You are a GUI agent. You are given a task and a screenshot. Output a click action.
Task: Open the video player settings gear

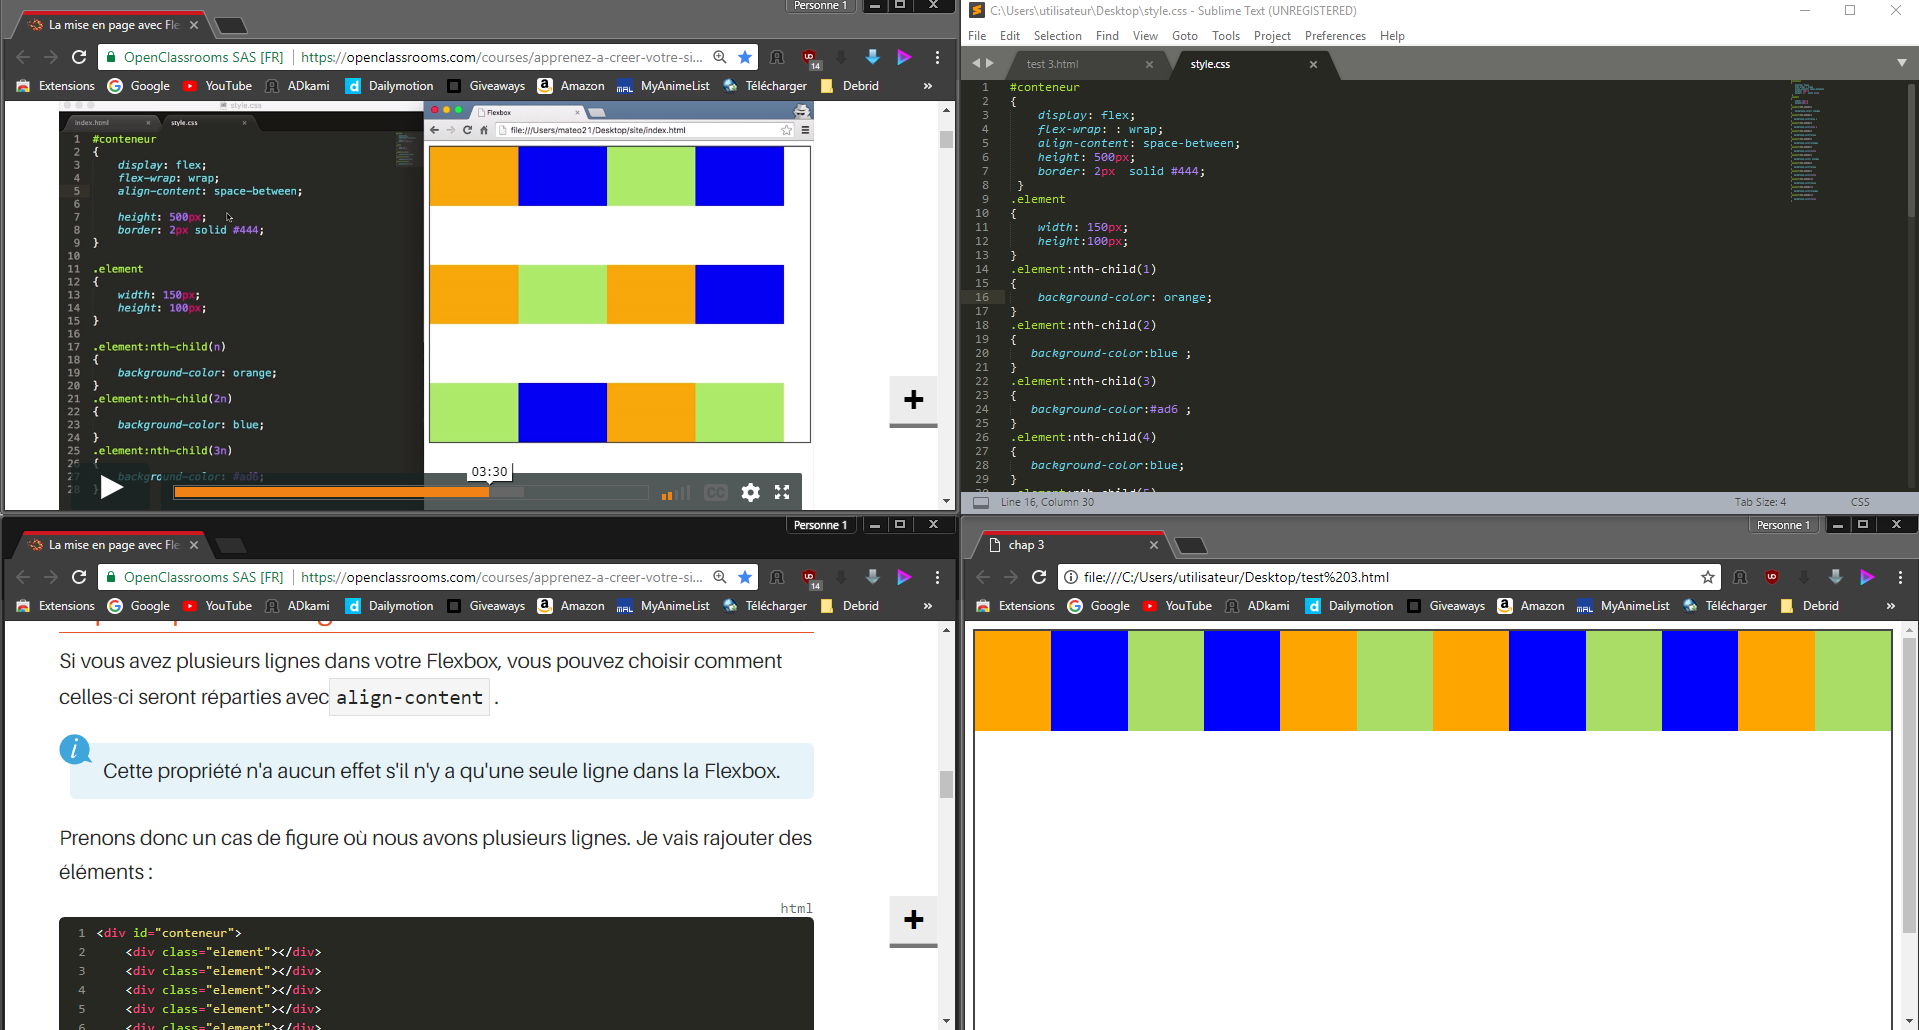[x=749, y=492]
